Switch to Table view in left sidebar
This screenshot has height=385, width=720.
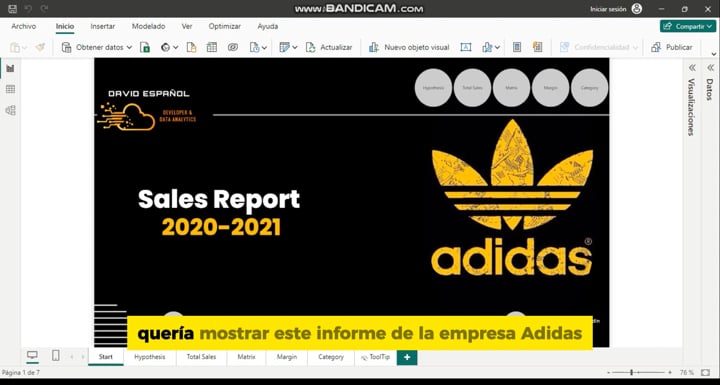[x=10, y=89]
